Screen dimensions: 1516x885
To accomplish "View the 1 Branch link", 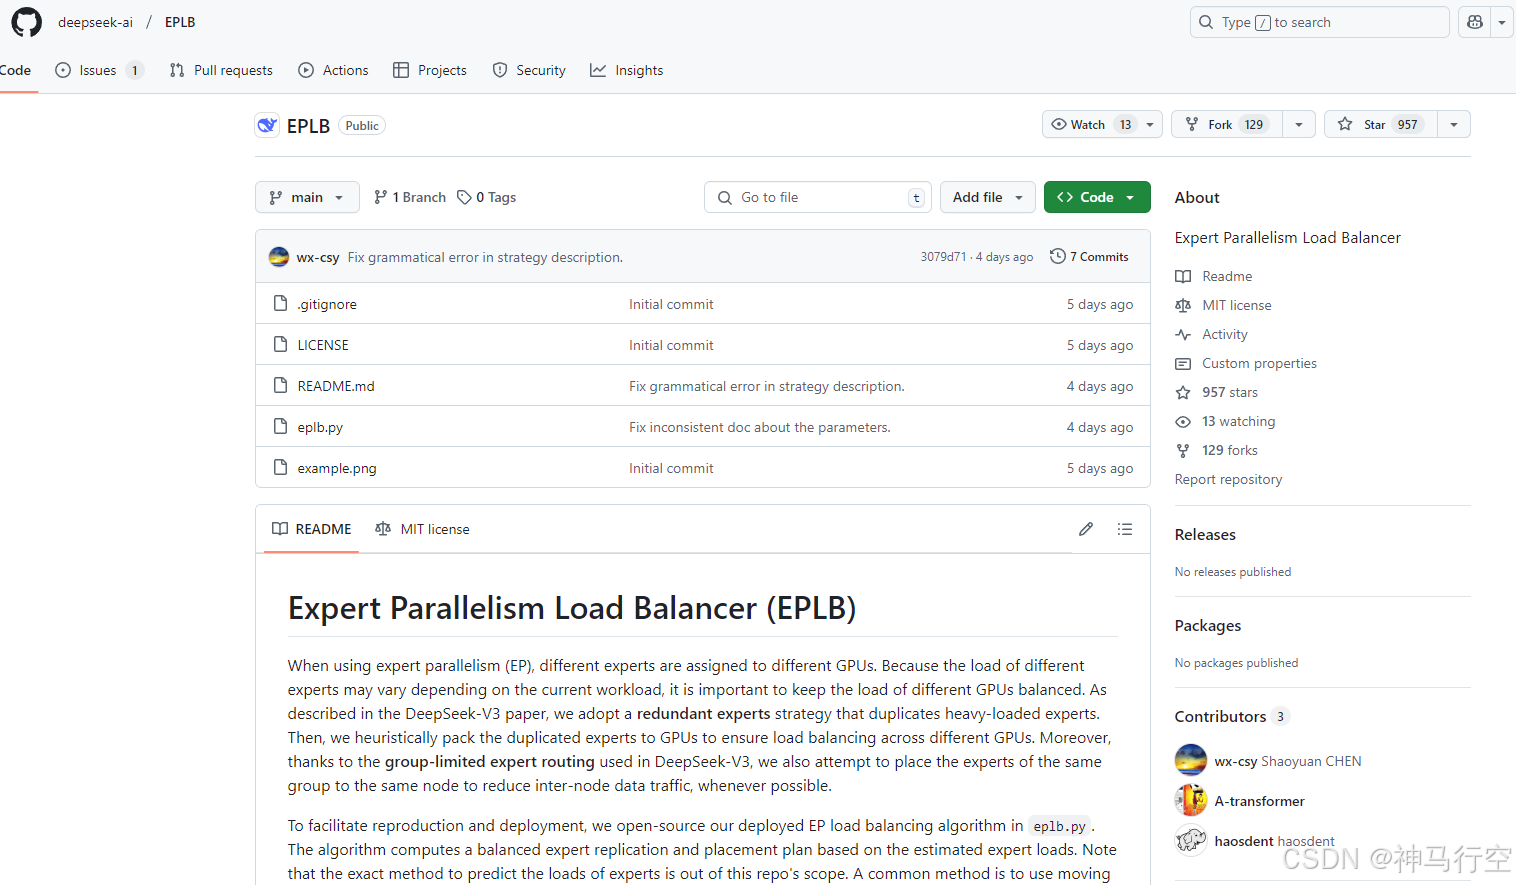I will click(x=410, y=197).
